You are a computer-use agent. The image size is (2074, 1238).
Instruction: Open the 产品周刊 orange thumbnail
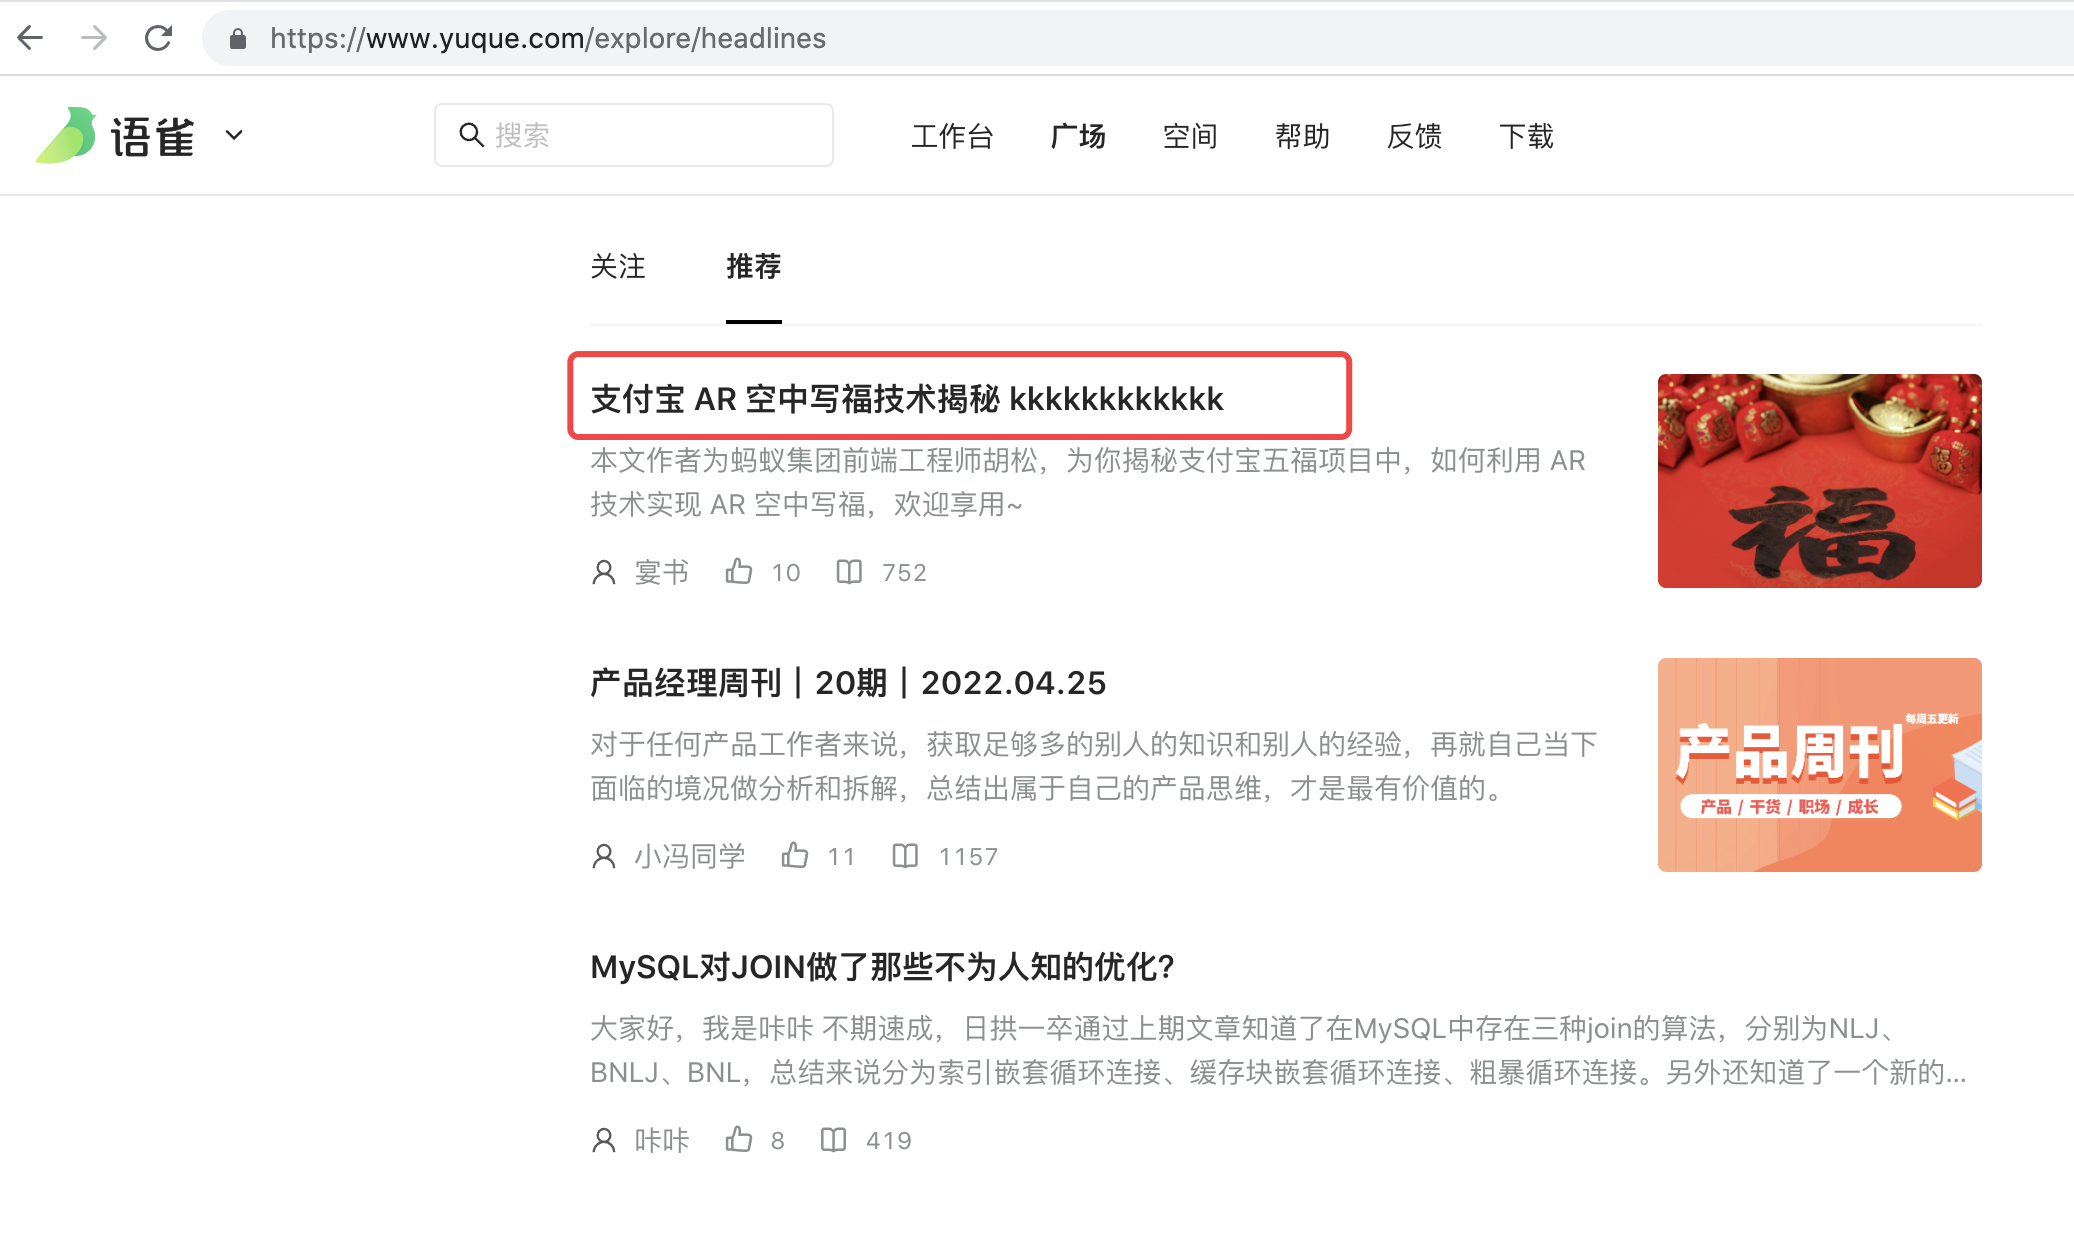click(x=1819, y=765)
